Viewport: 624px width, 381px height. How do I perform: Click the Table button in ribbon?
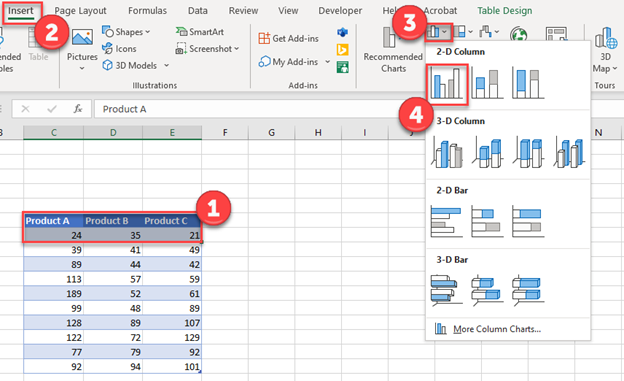(38, 45)
